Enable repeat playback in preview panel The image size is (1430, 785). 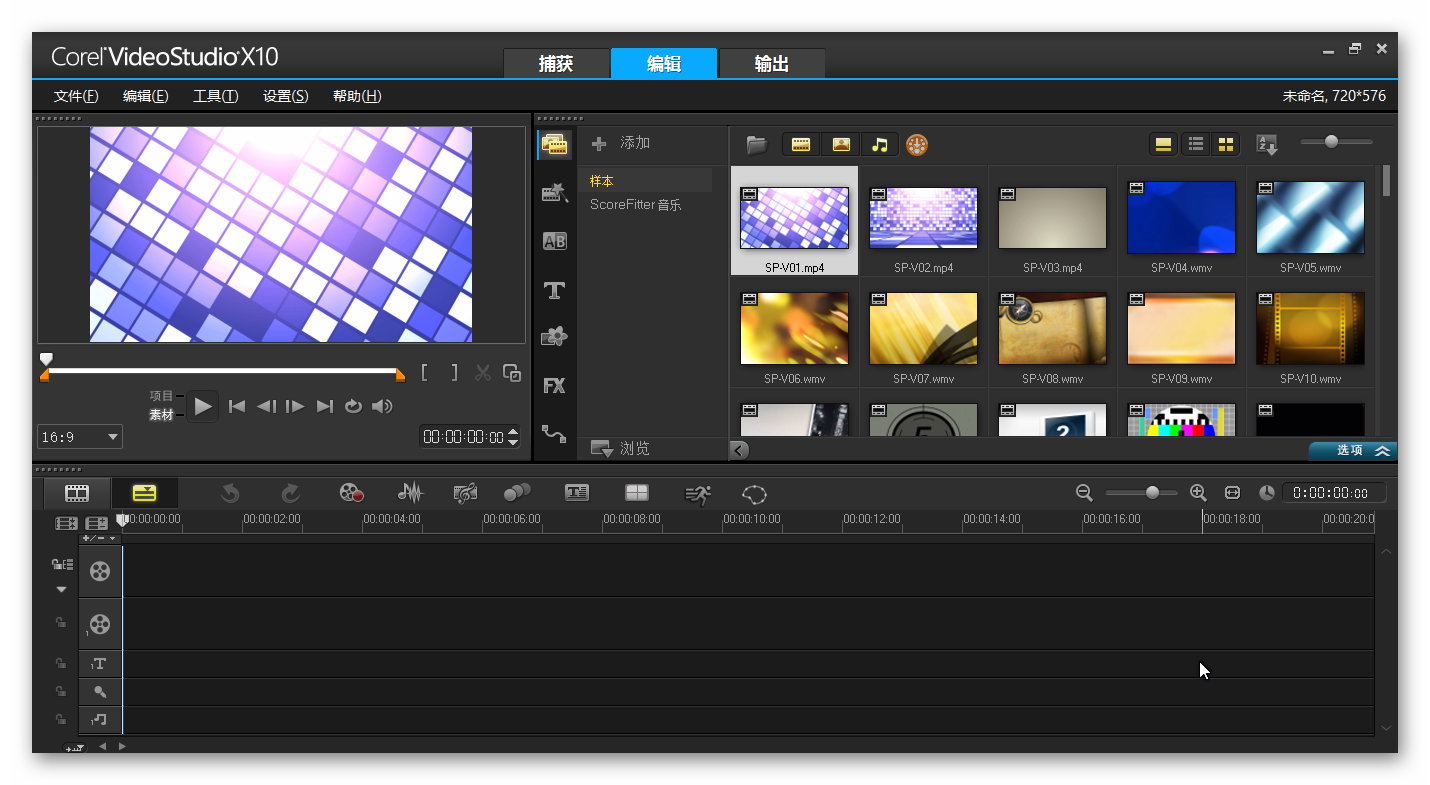point(353,406)
